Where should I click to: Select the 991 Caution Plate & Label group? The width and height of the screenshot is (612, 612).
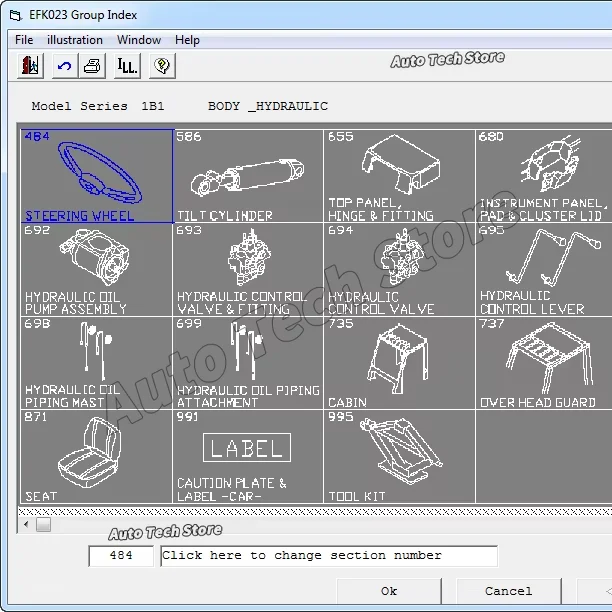point(248,456)
